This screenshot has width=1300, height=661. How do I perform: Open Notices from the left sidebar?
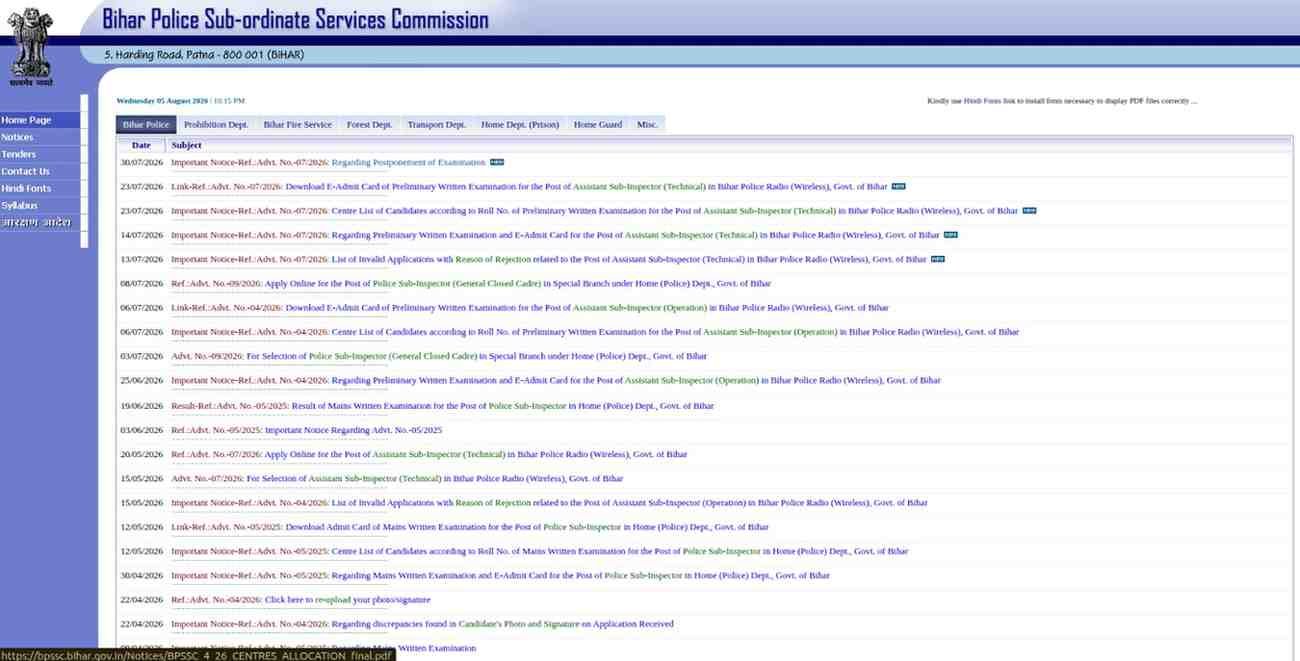point(40,137)
